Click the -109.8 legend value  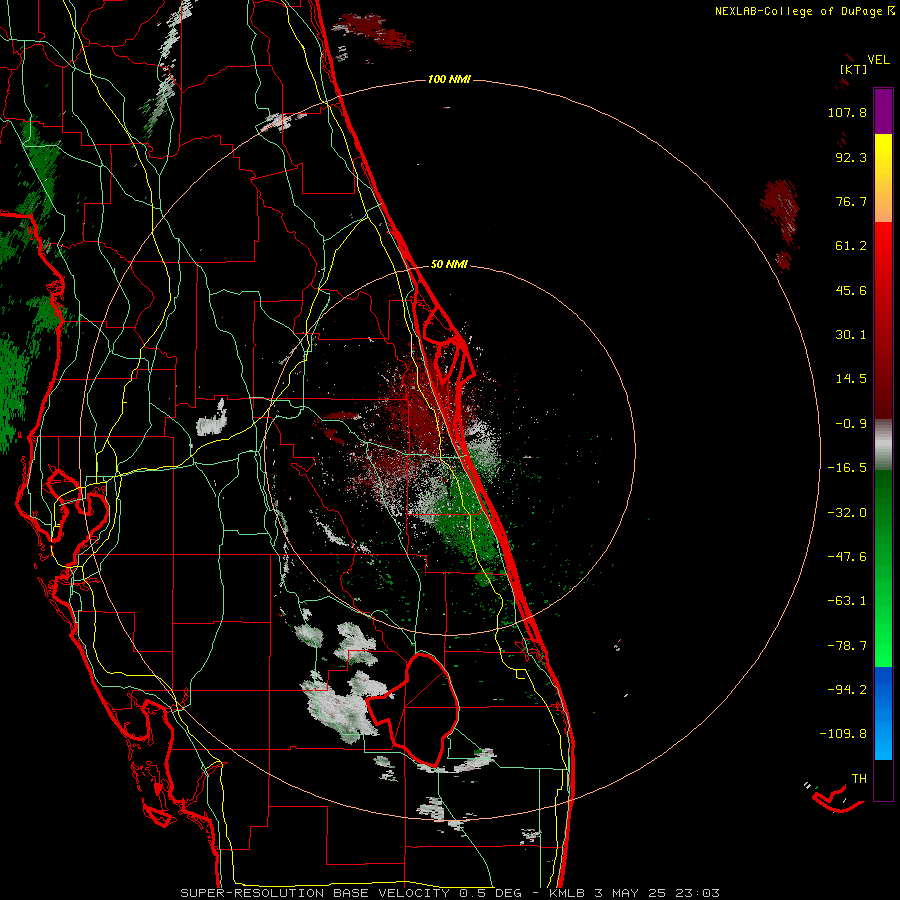click(x=843, y=734)
